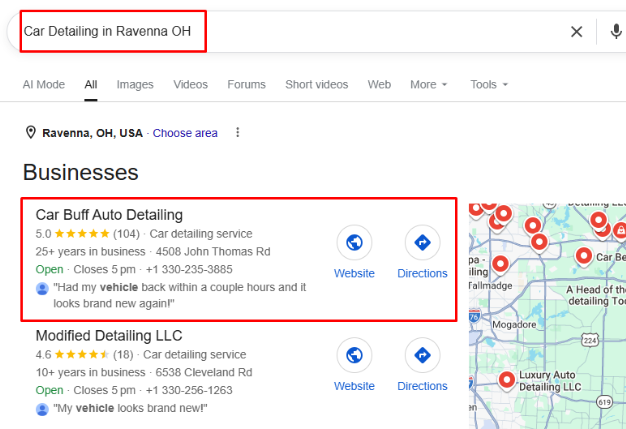Viewport: 626px width, 429px height.
Task: Click the location pin icon beside Ravenna, OH, USA
Action: (x=31, y=132)
